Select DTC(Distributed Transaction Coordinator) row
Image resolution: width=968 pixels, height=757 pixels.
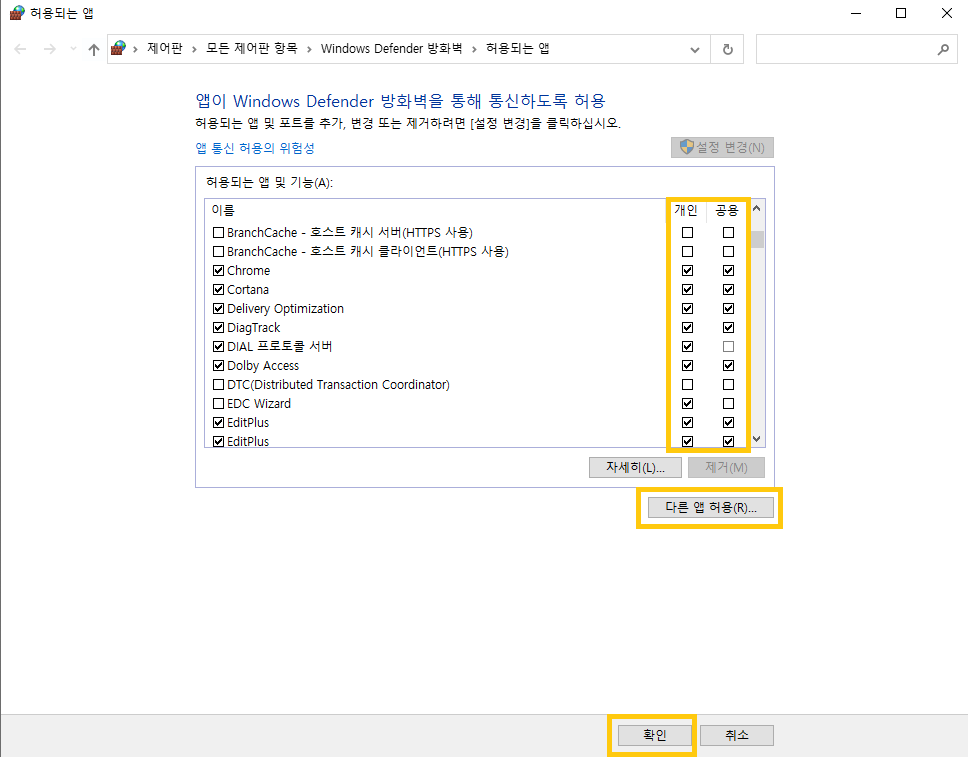point(338,385)
